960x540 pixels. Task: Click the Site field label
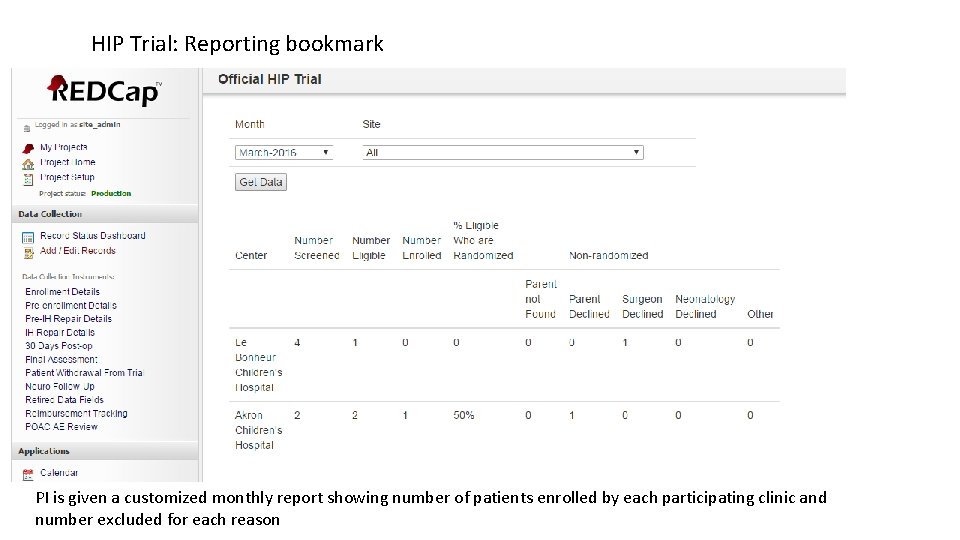[371, 124]
